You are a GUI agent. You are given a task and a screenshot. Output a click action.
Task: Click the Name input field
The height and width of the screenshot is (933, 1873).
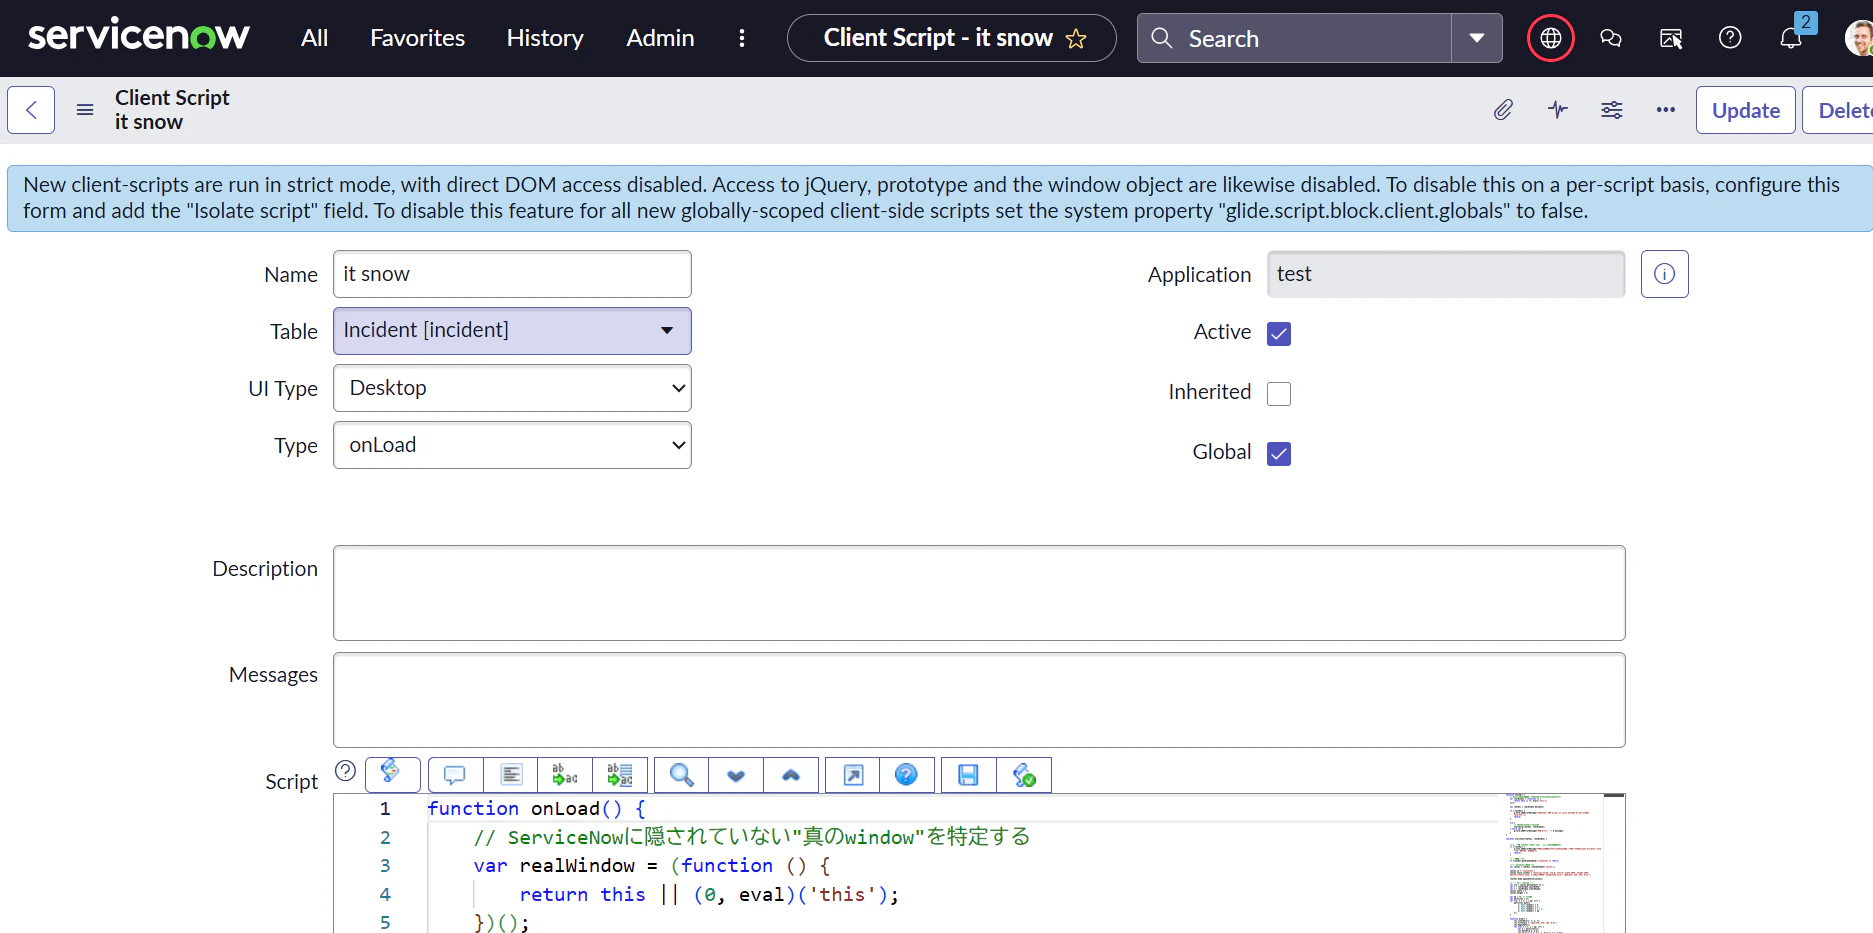[x=512, y=274]
